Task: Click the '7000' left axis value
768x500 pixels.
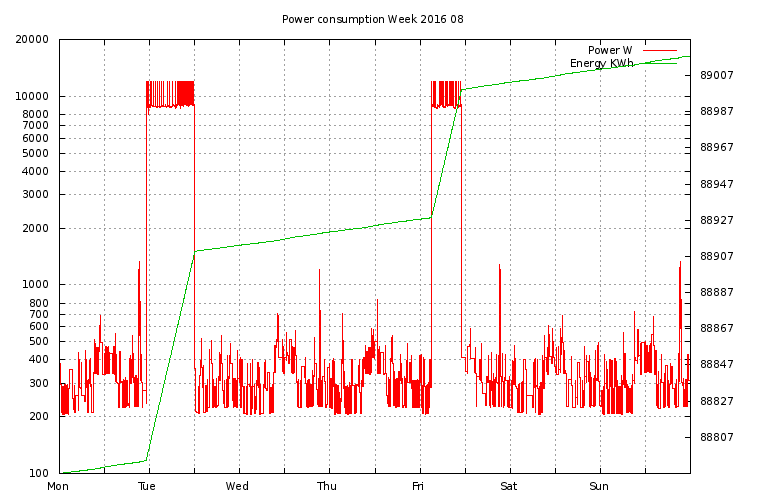Action: (x=35, y=125)
